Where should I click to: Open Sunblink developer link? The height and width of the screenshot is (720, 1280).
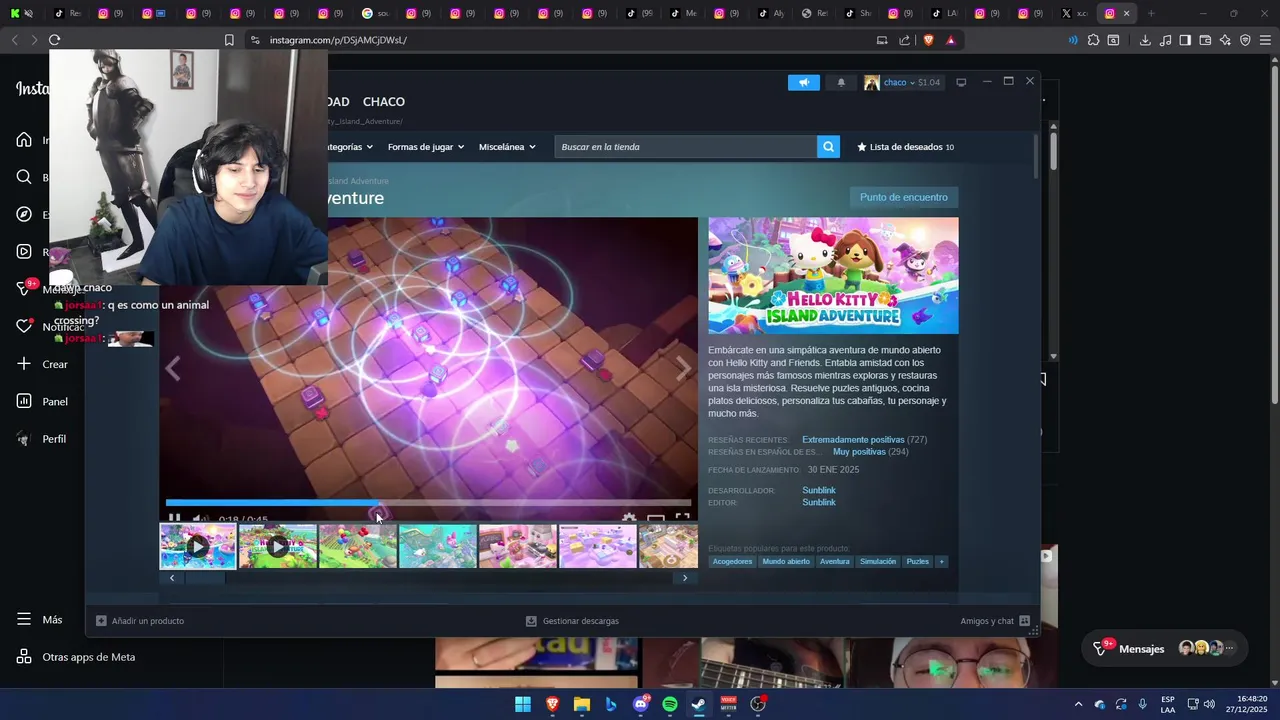819,491
